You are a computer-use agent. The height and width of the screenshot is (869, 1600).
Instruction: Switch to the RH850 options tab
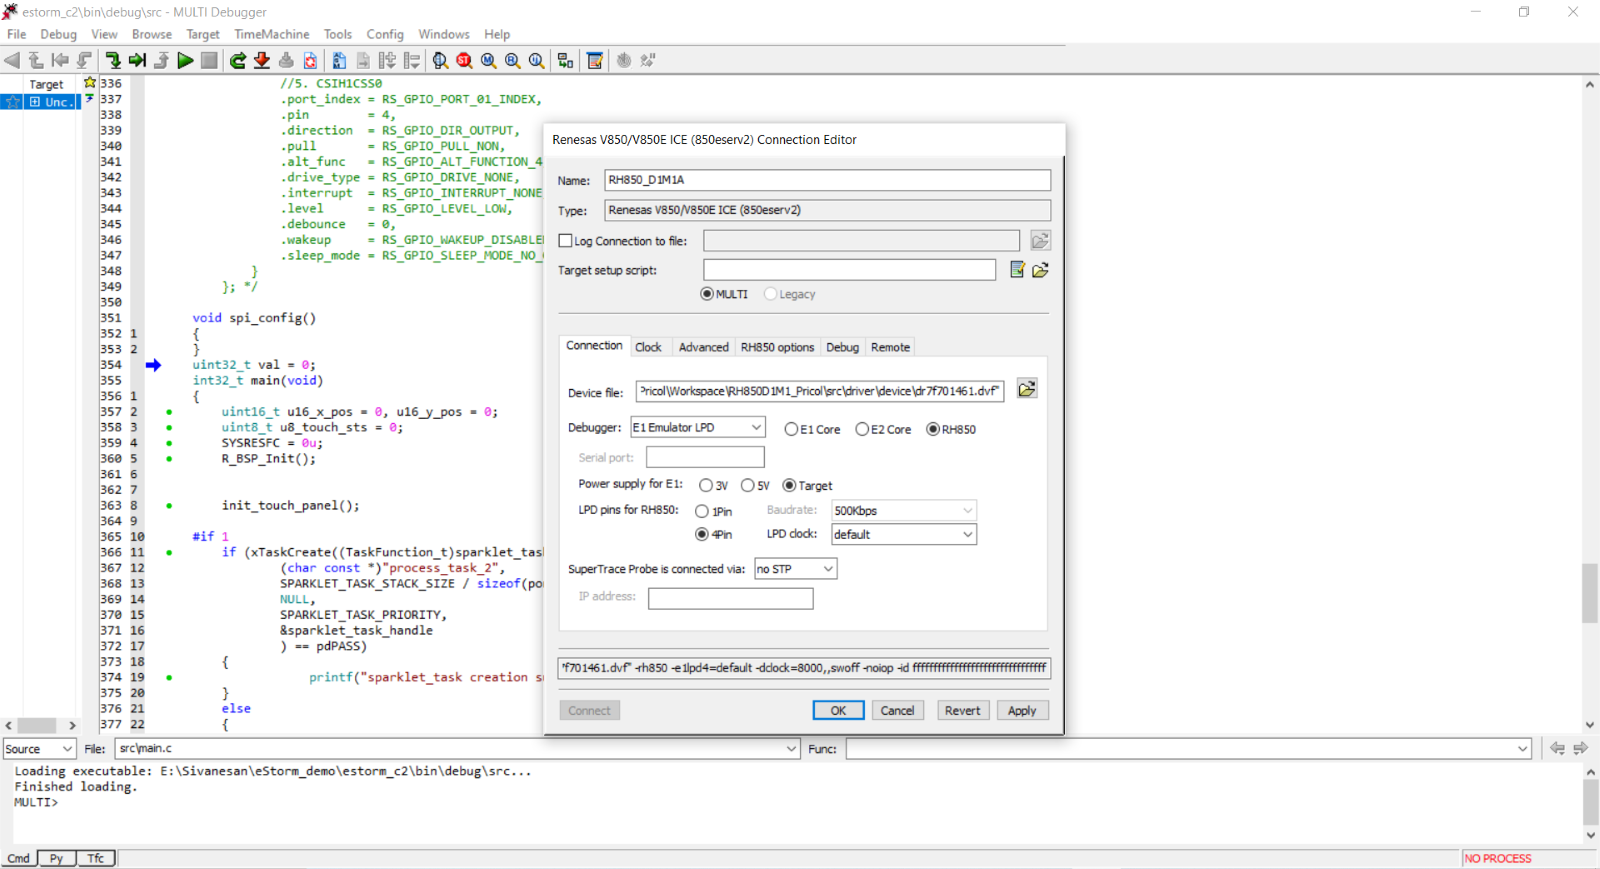[x=777, y=347]
